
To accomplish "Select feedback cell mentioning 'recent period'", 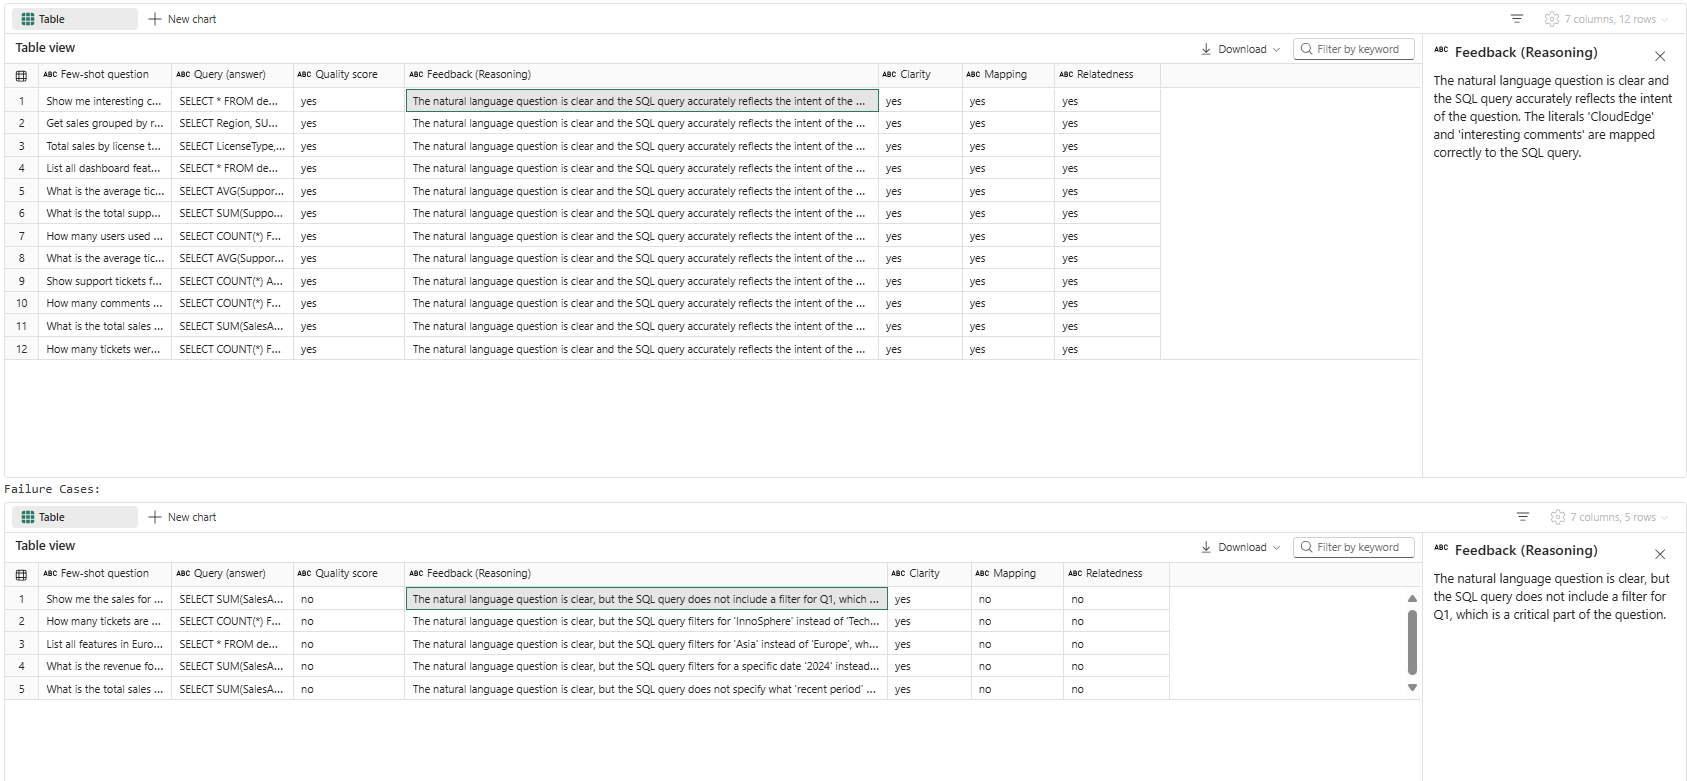I will pos(646,690).
